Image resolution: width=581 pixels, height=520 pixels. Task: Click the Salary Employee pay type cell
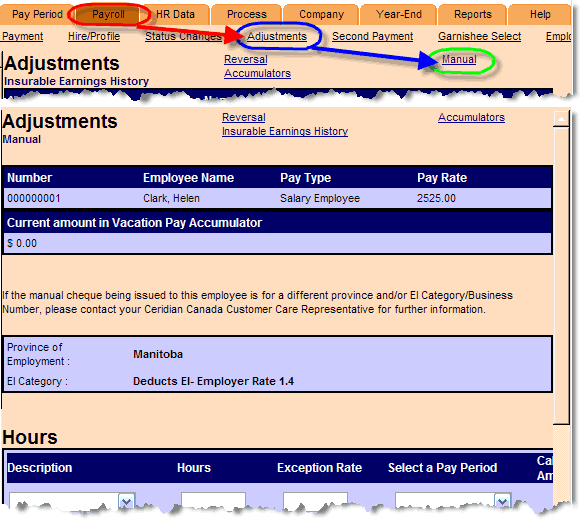point(320,199)
